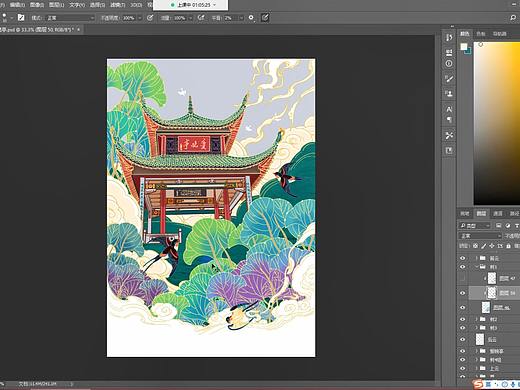Click the microphone icon in the Sogou IME bar

pos(513,385)
